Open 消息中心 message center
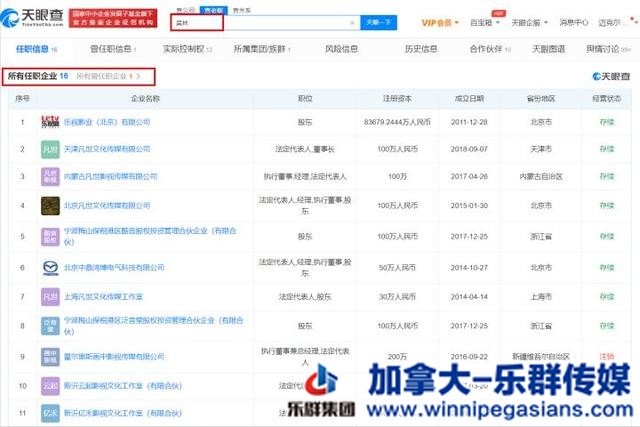Viewport: 640px width, 427px height. [573, 22]
